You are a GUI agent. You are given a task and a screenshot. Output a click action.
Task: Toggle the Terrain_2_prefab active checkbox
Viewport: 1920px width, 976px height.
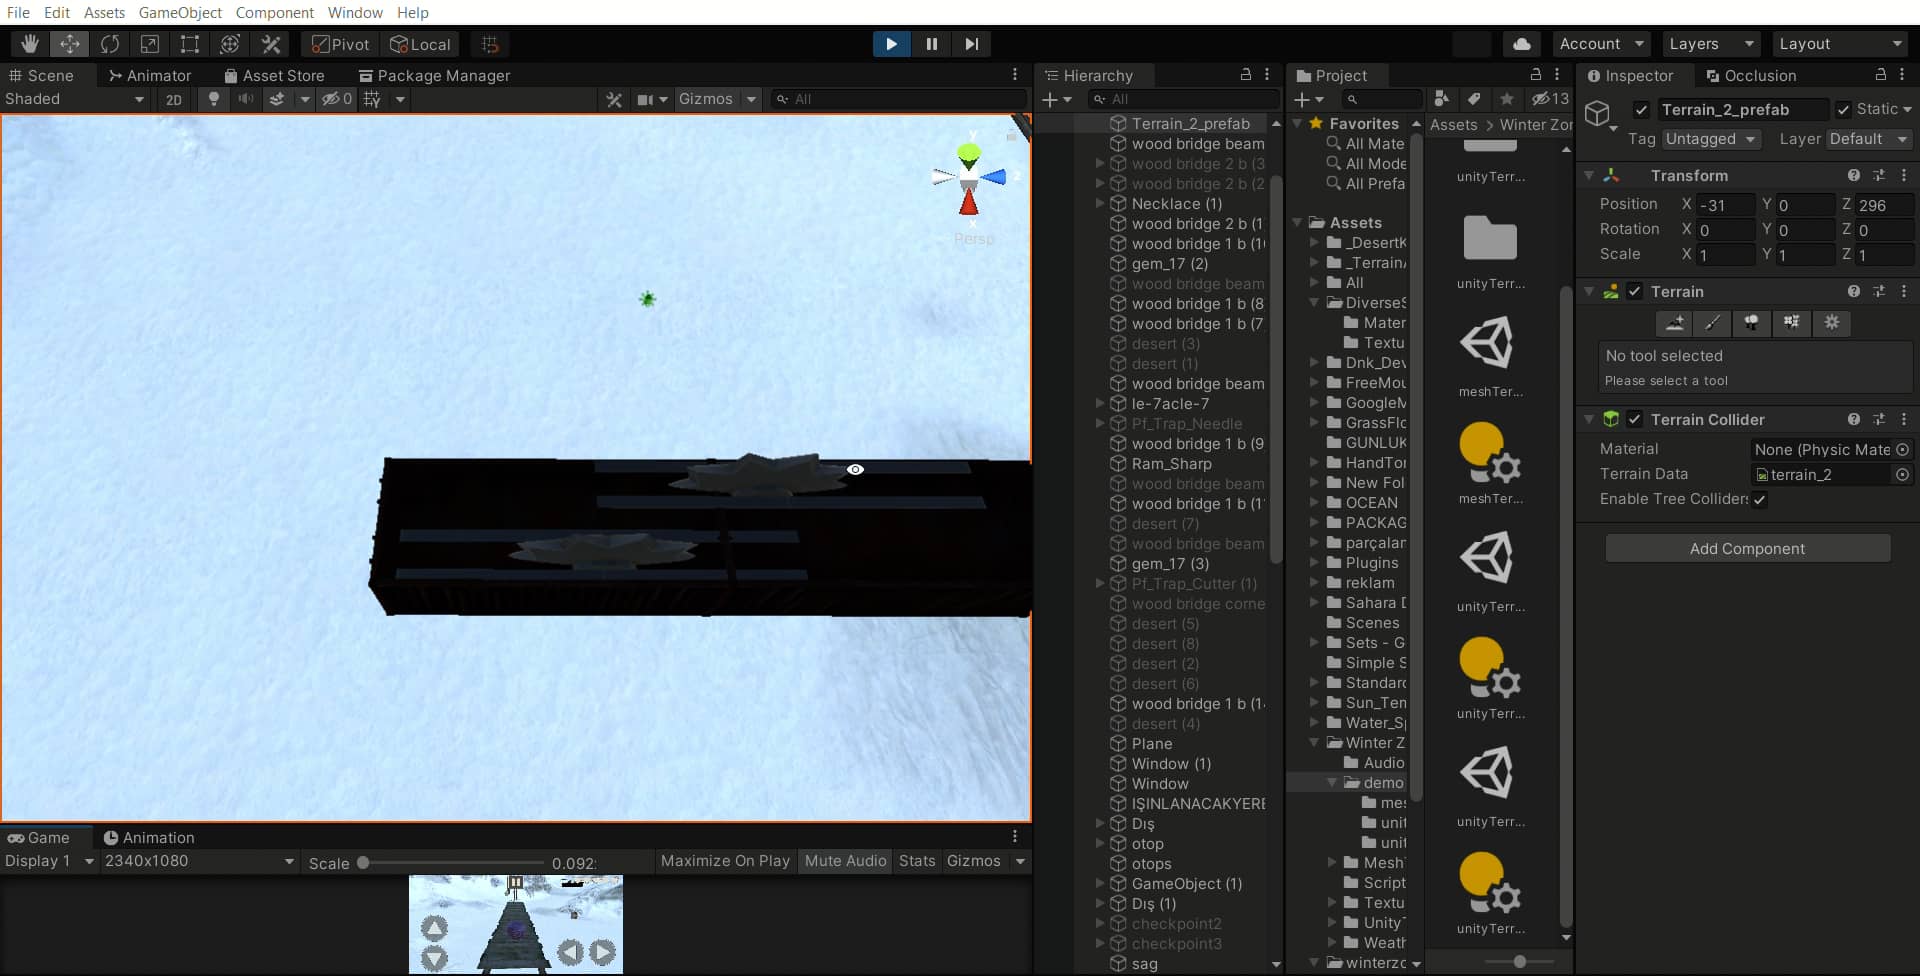pos(1641,110)
